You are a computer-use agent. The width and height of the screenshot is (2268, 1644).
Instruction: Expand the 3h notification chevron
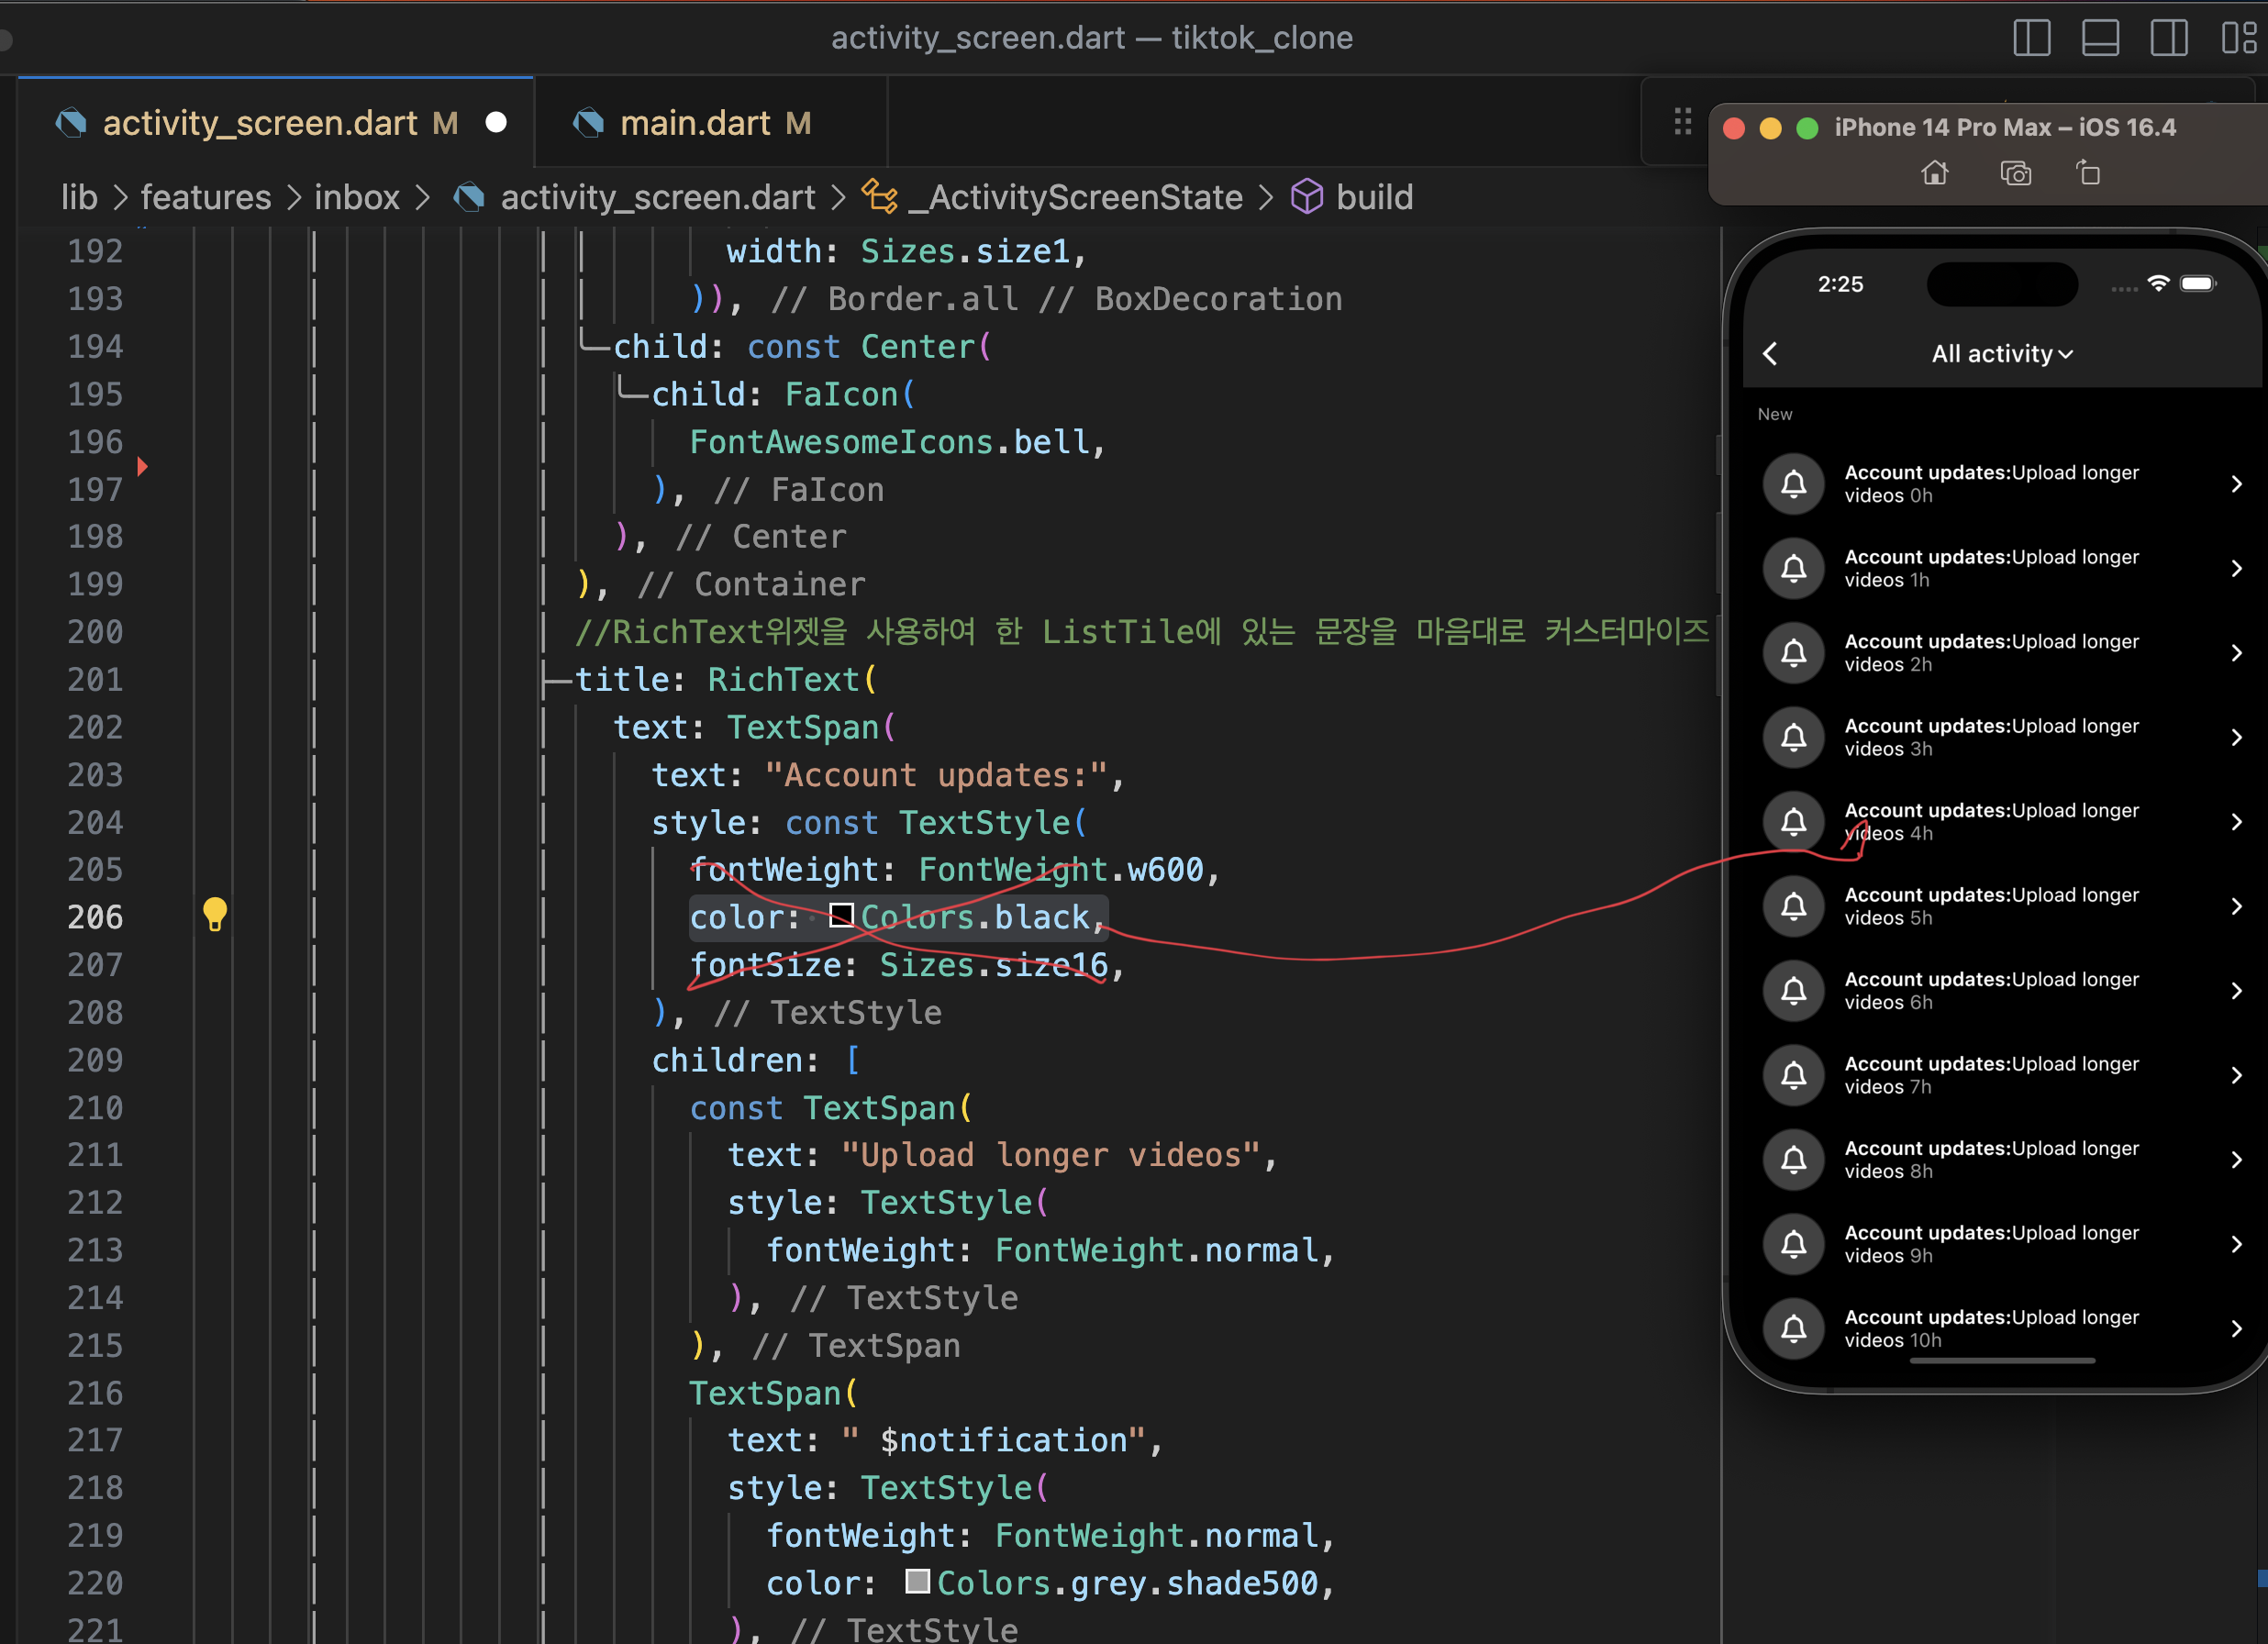point(2236,738)
